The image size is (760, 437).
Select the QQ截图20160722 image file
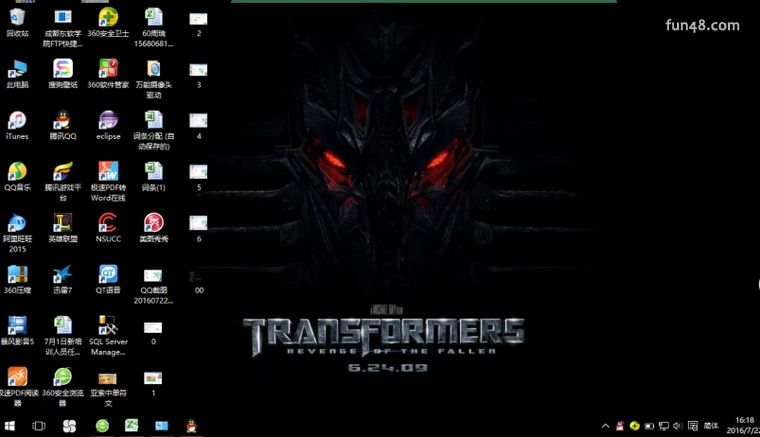153,276
